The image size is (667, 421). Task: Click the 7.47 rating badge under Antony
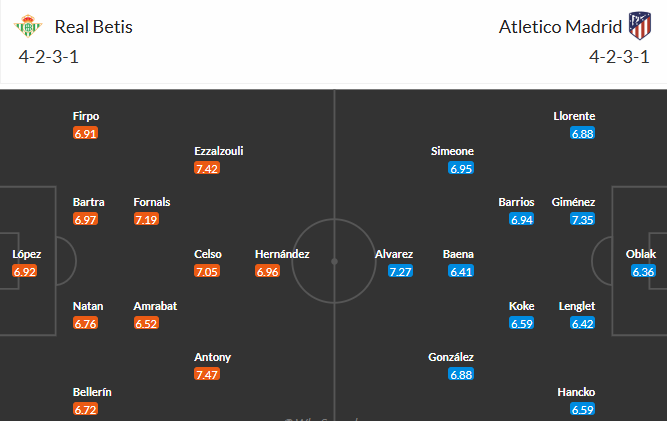point(207,374)
